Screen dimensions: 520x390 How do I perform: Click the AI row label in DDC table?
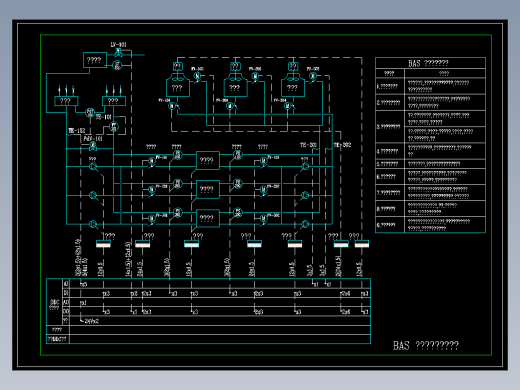66,284
